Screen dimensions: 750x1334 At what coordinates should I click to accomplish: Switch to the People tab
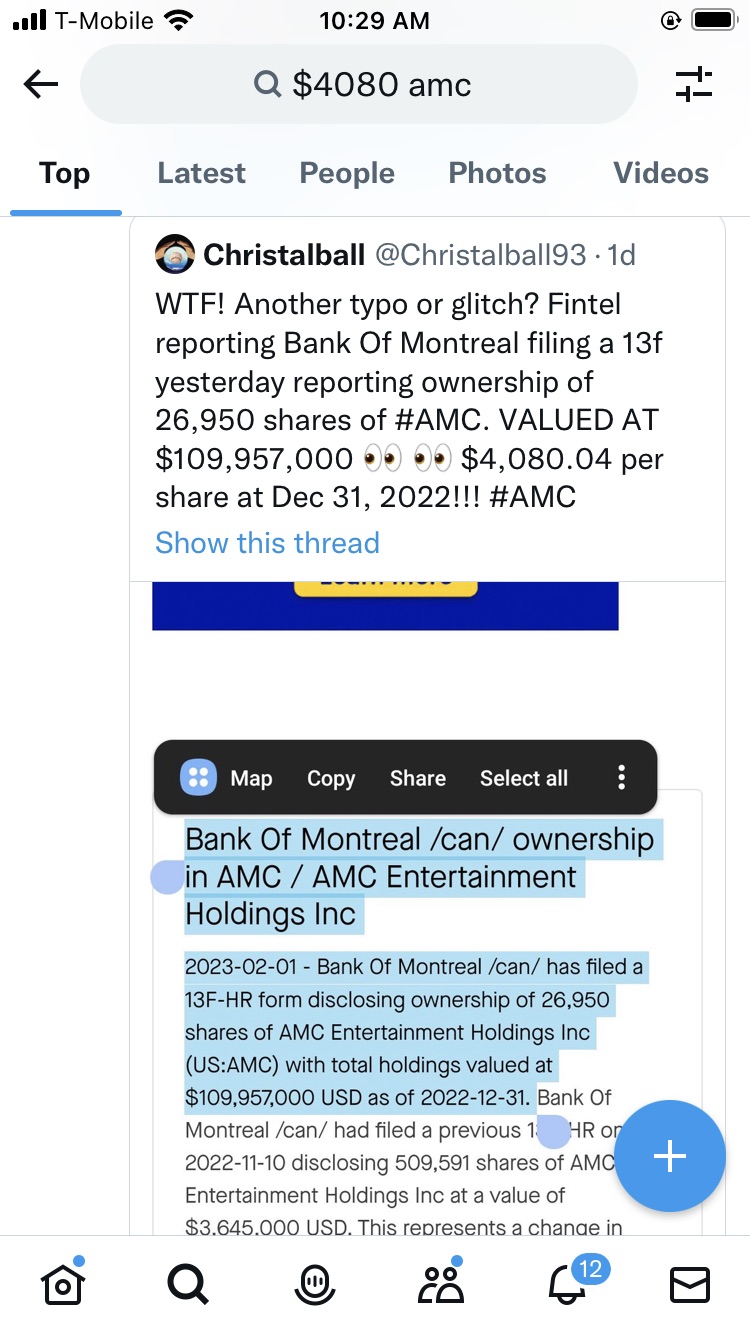point(347,173)
